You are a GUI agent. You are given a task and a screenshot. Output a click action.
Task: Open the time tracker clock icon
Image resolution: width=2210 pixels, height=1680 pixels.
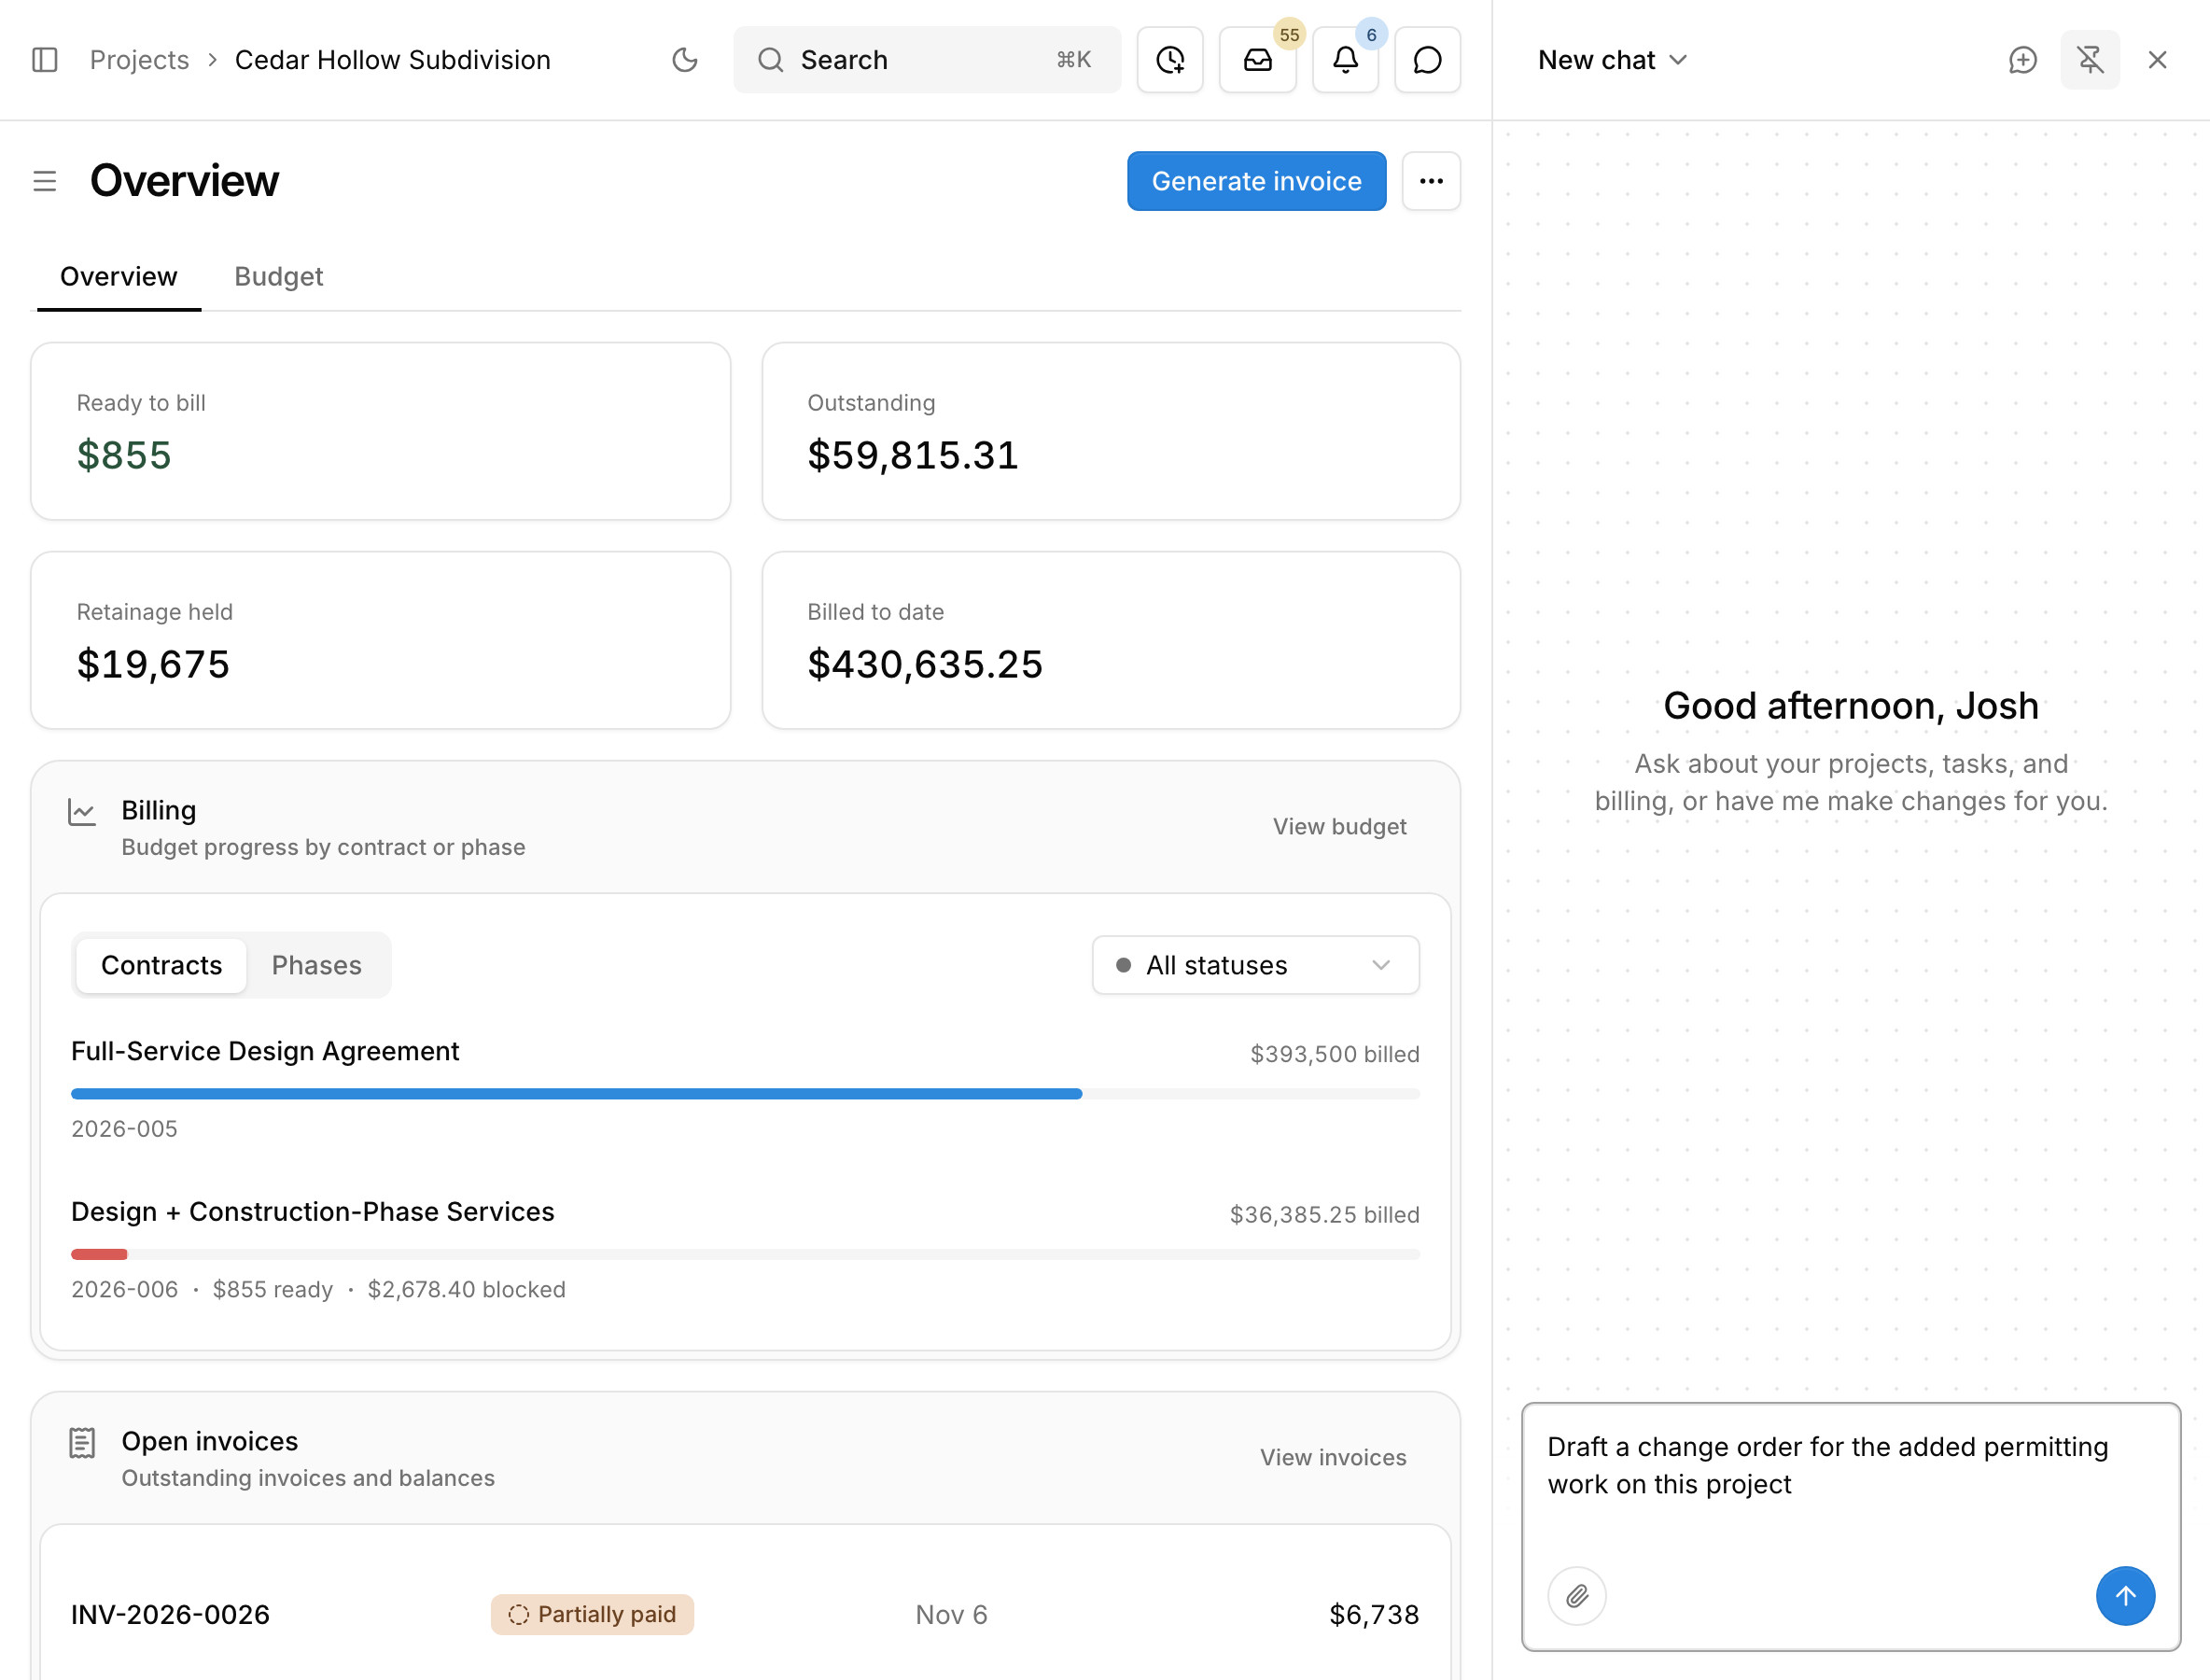coord(1170,60)
